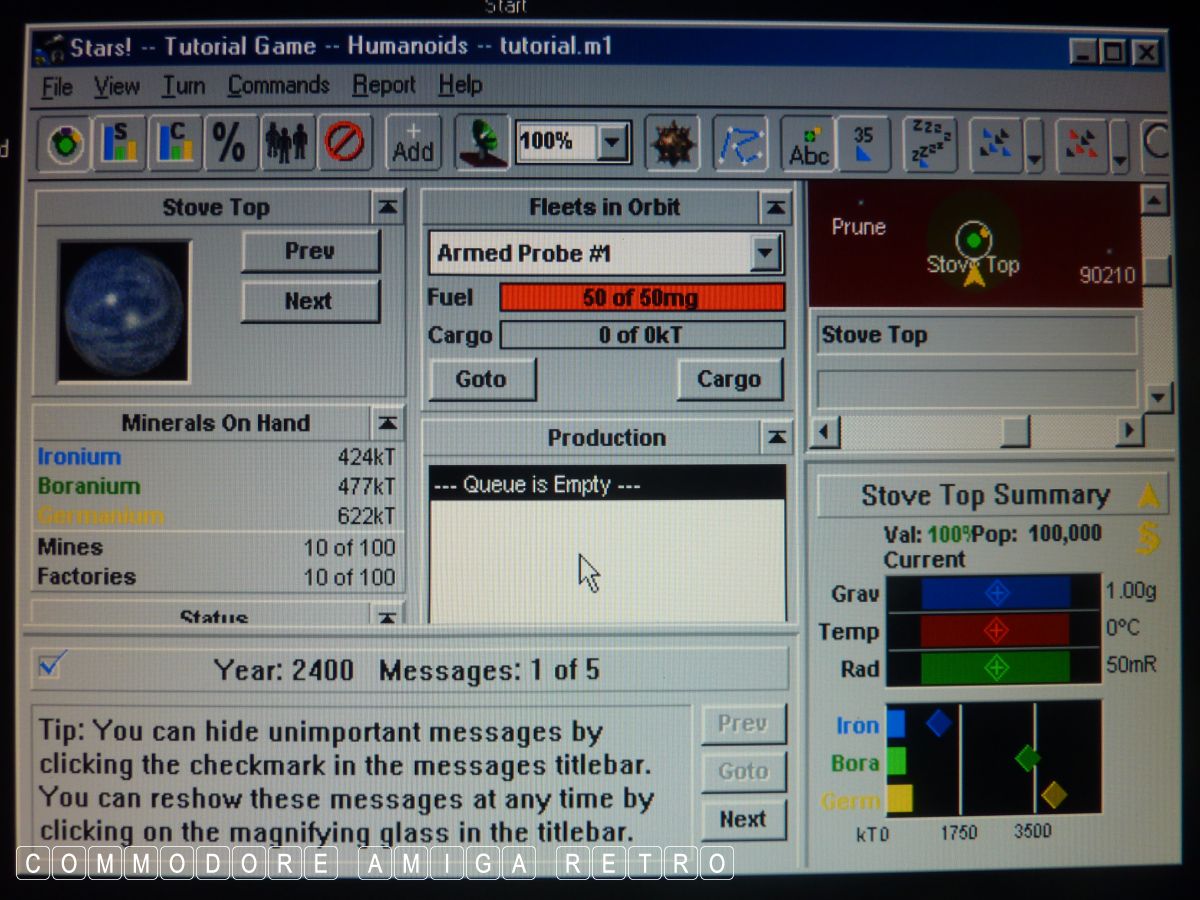Click the red no-info view icon
1200x900 pixels.
[344, 144]
